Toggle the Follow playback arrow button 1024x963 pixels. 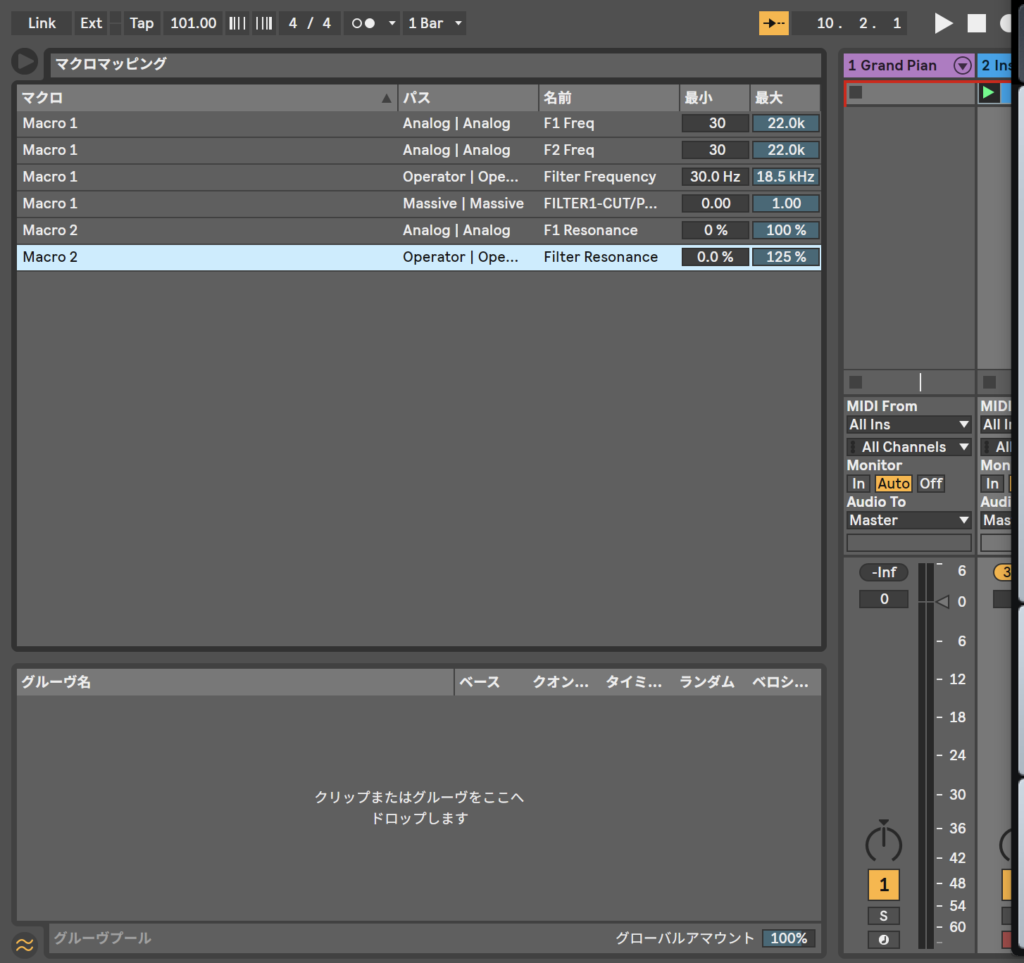[773, 23]
